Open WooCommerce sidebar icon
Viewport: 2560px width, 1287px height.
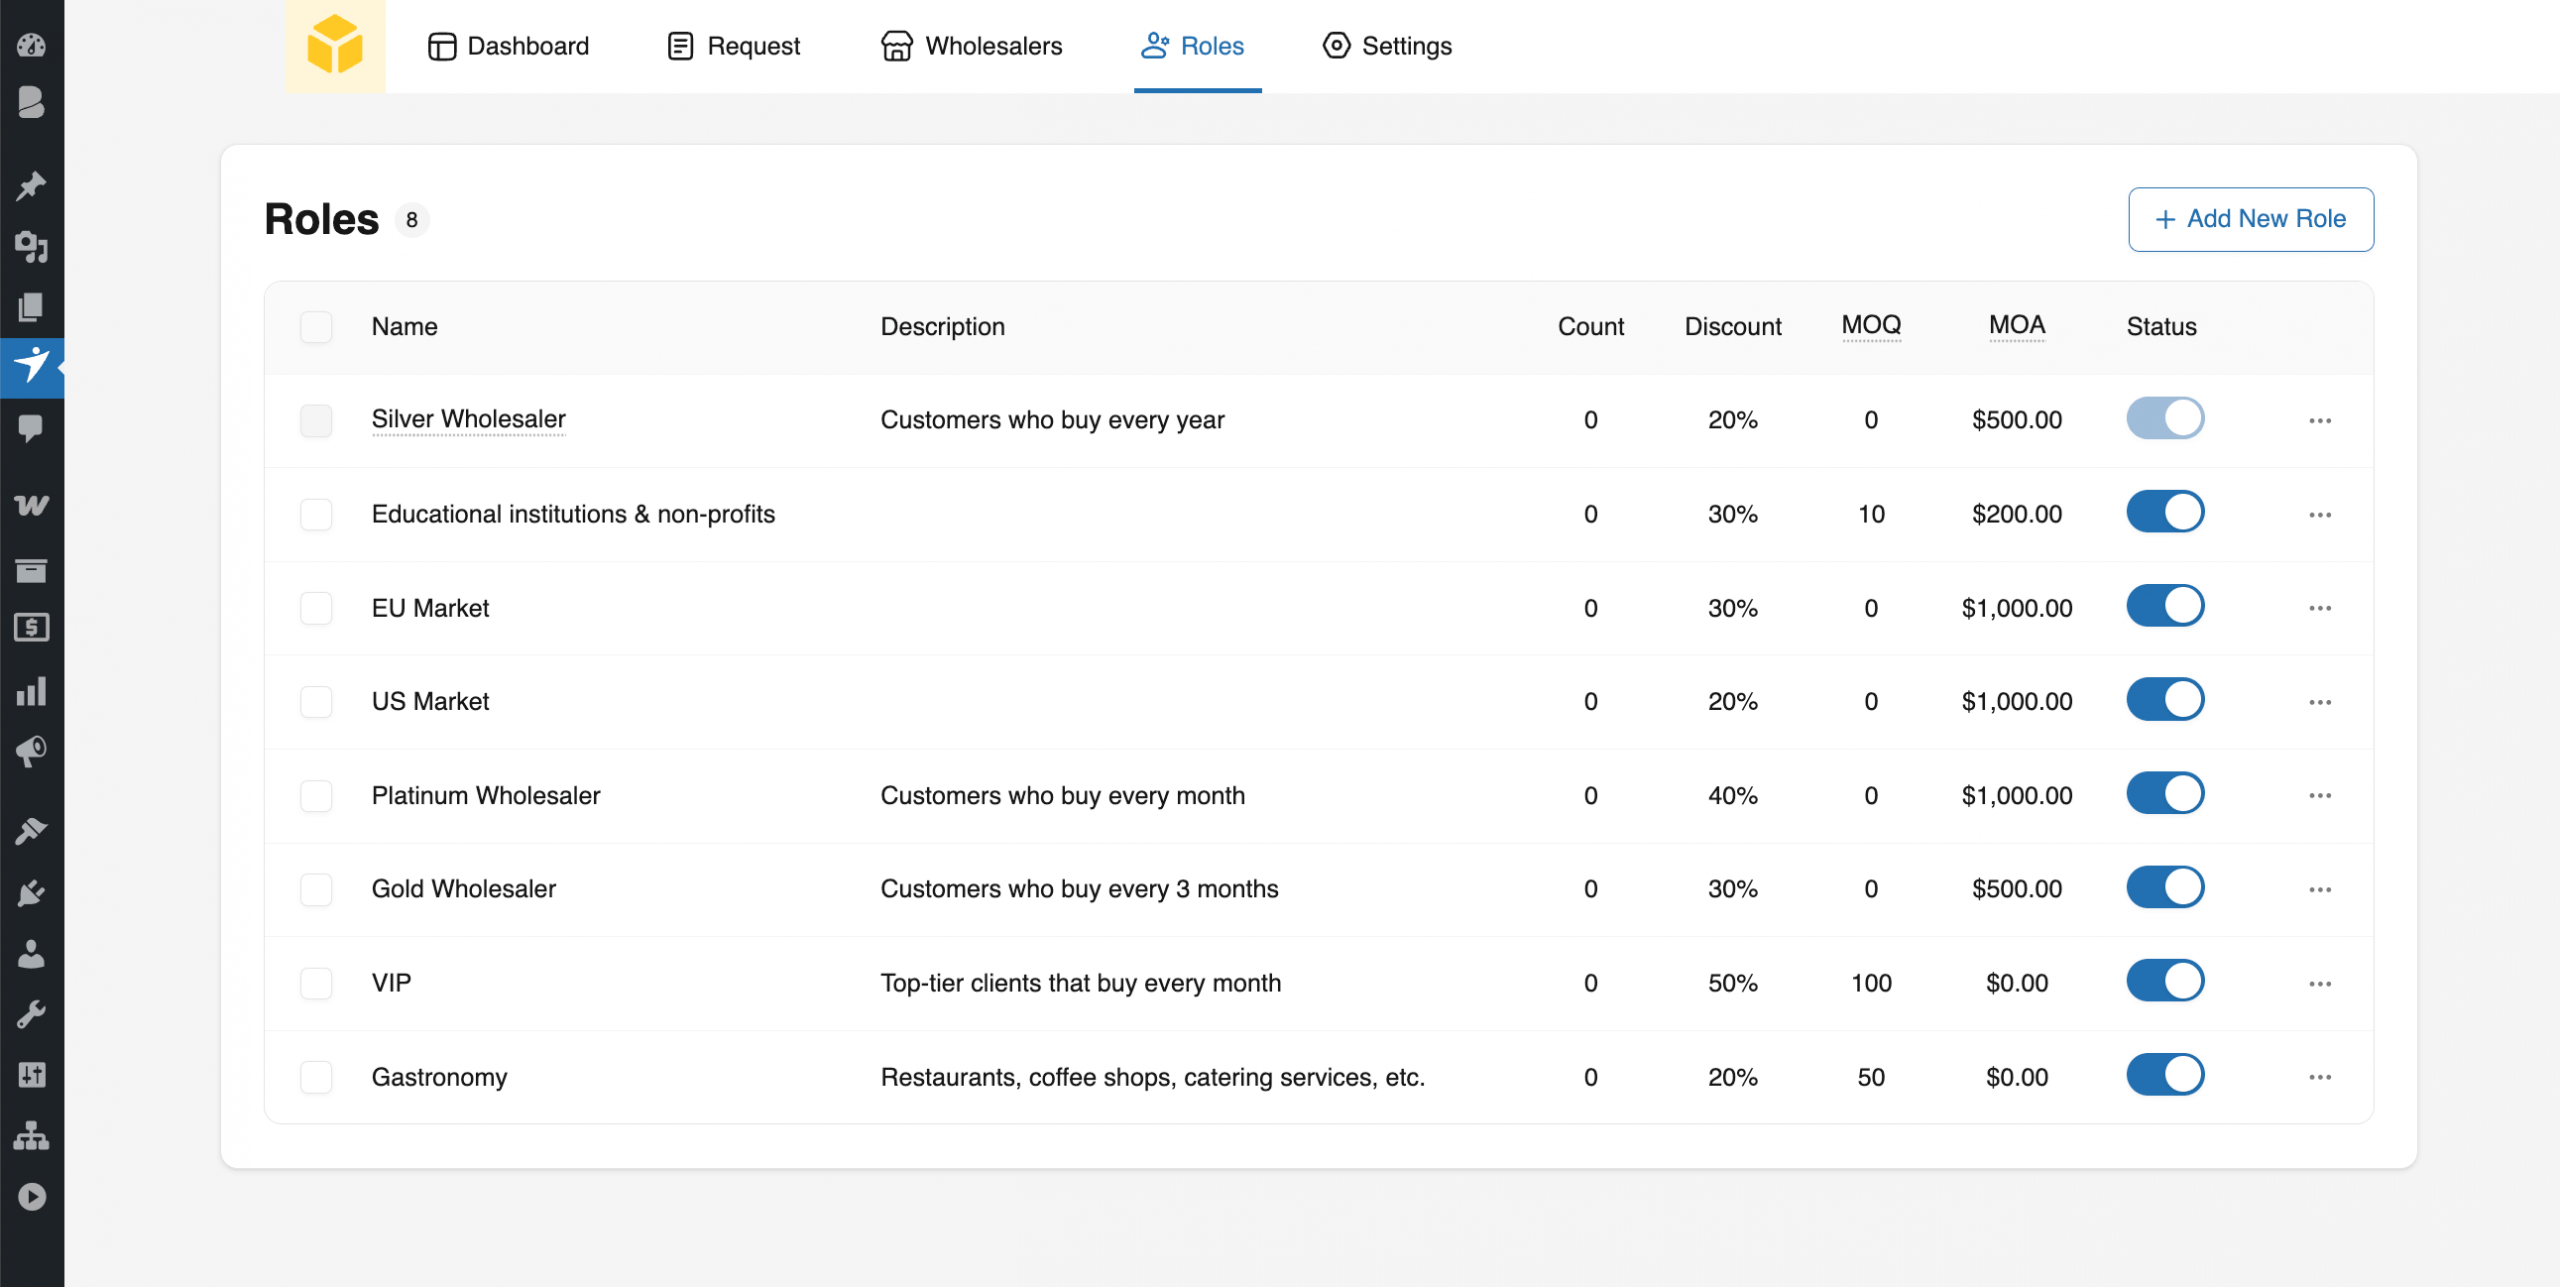[31, 505]
